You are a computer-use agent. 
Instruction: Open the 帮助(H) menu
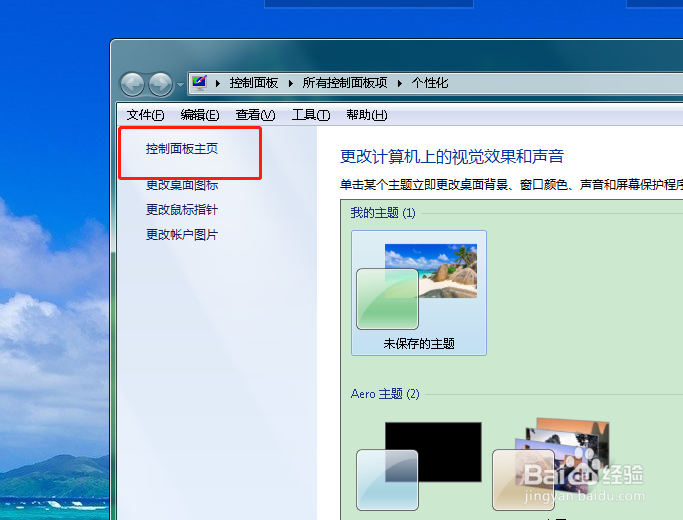(366, 115)
